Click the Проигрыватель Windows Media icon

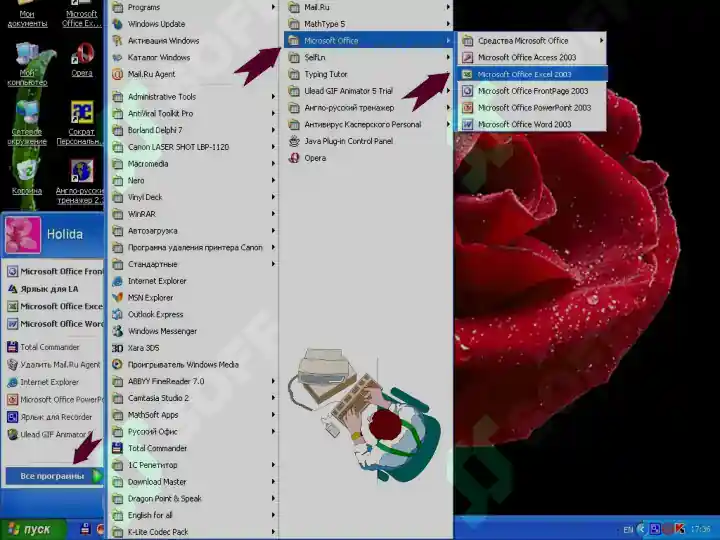pyautogui.click(x=118, y=365)
